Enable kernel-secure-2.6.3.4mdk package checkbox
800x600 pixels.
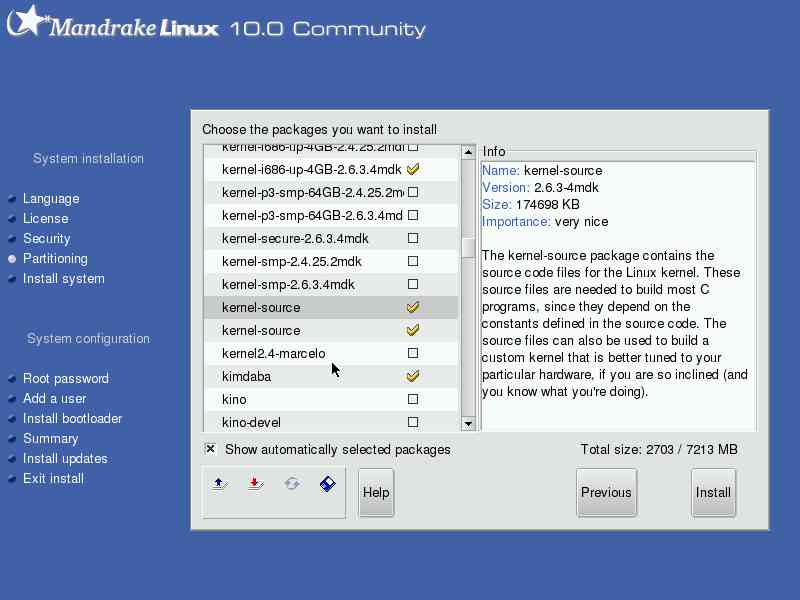coord(413,238)
